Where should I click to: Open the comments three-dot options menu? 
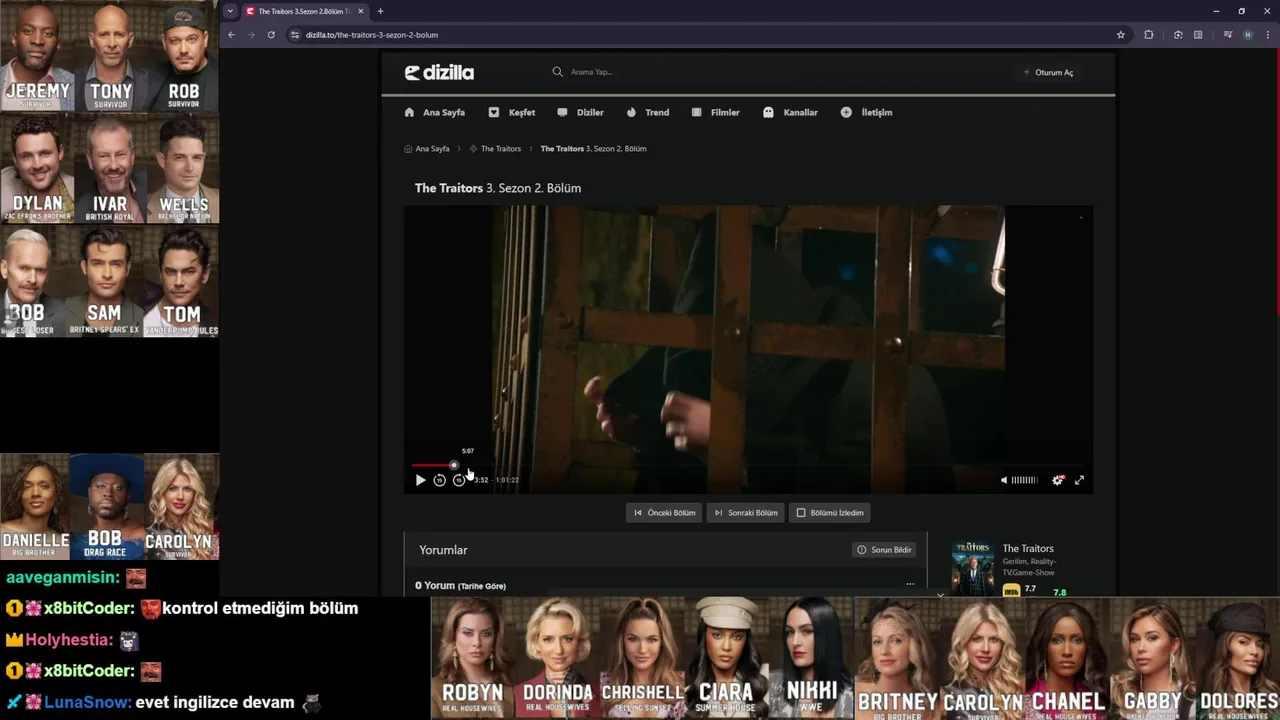point(910,584)
